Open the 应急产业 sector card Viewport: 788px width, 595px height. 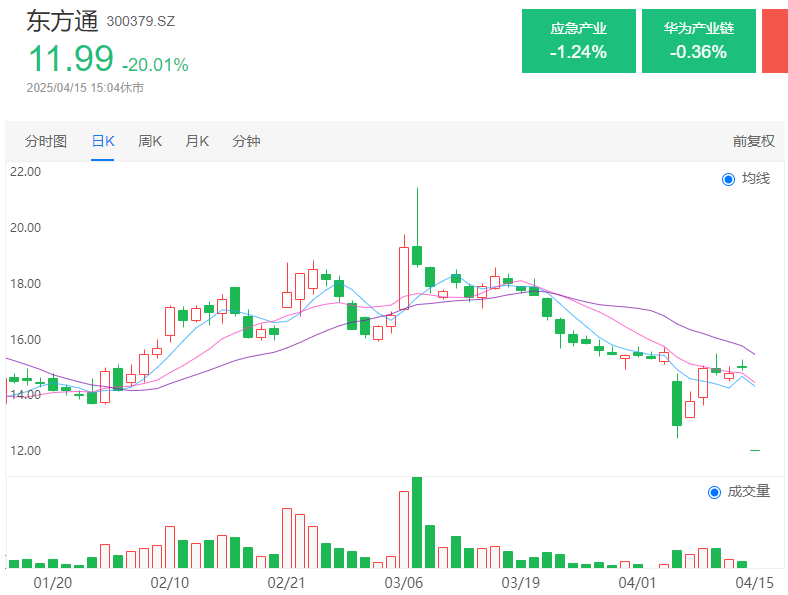pyautogui.click(x=578, y=41)
